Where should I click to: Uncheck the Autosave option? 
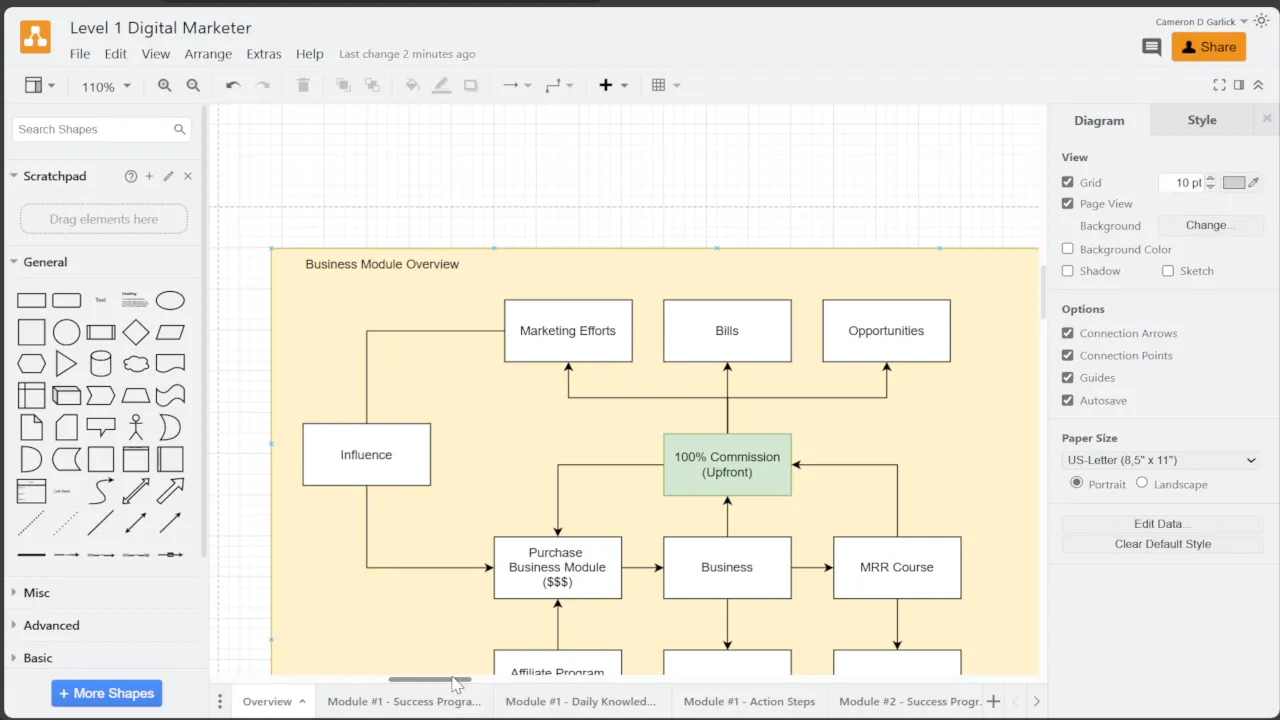coord(1067,400)
